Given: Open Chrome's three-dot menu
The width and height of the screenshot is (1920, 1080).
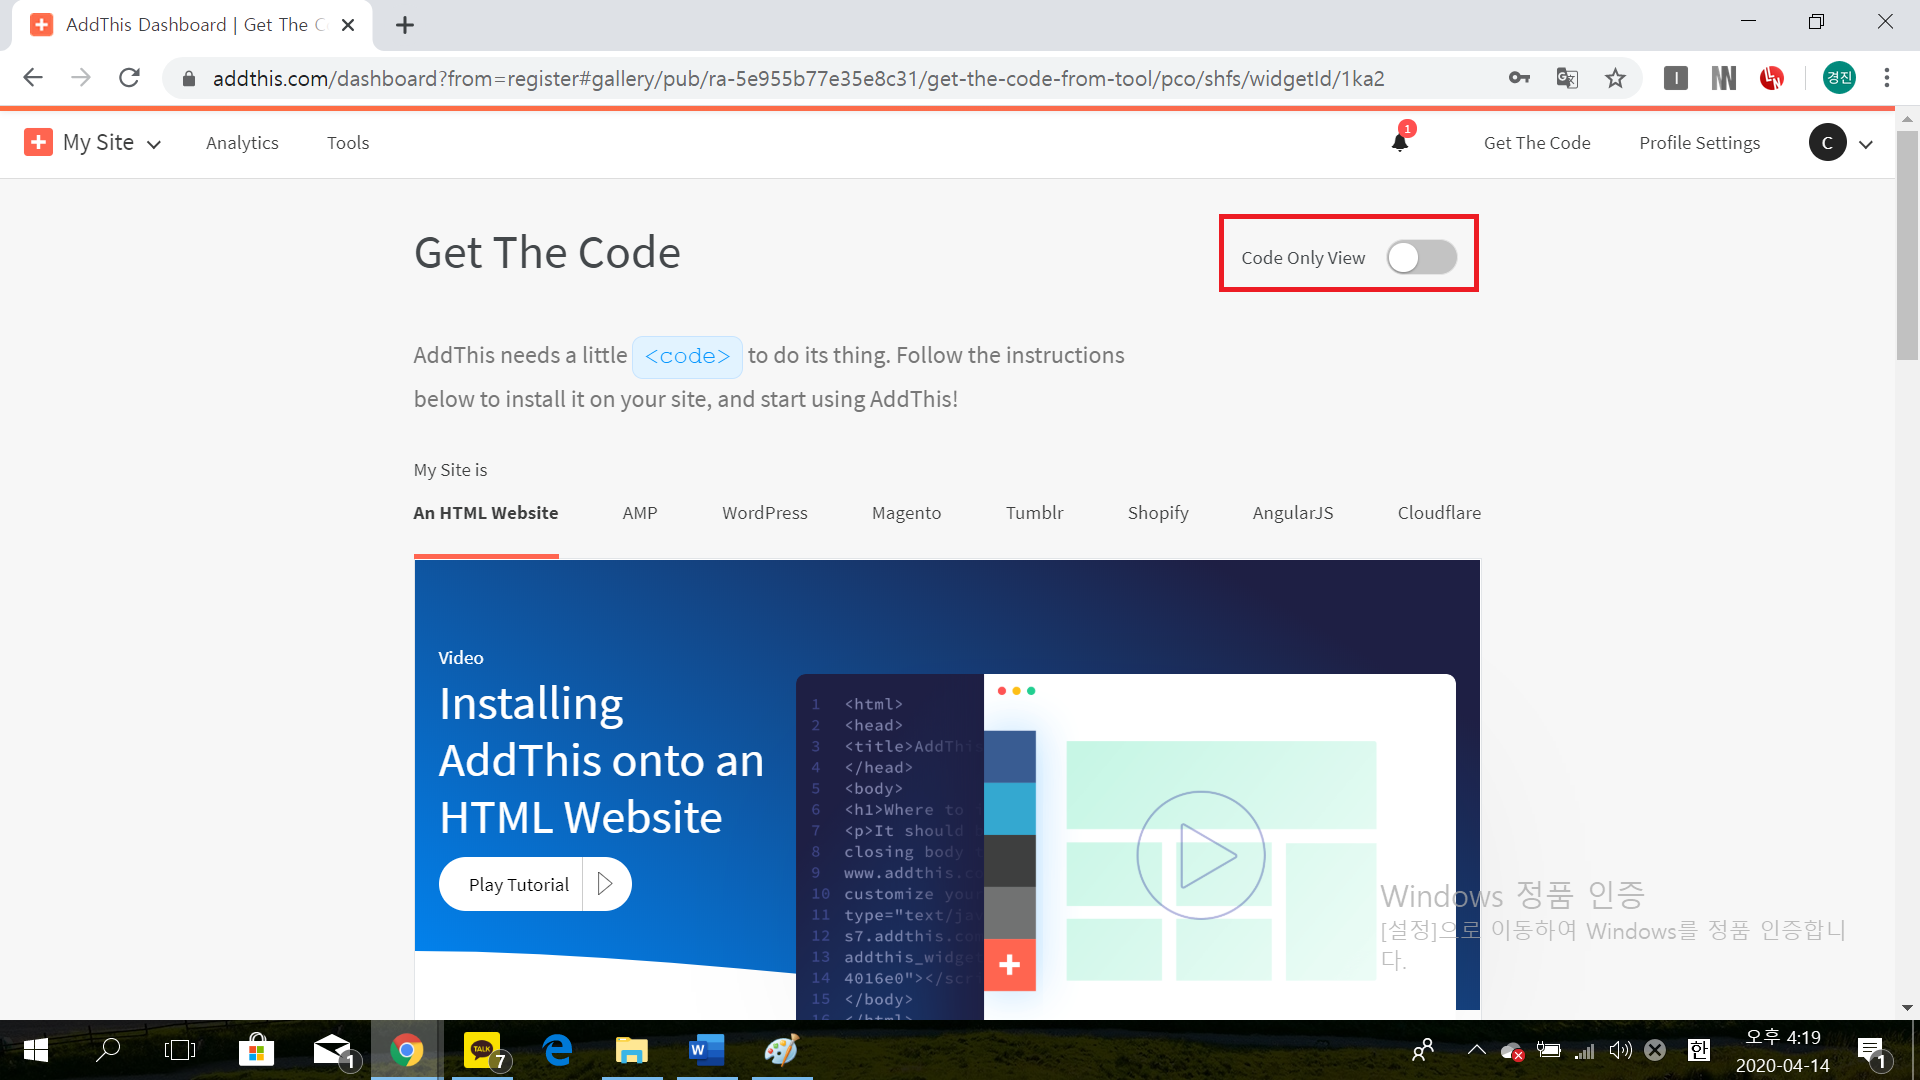Looking at the screenshot, I should [x=1886, y=78].
